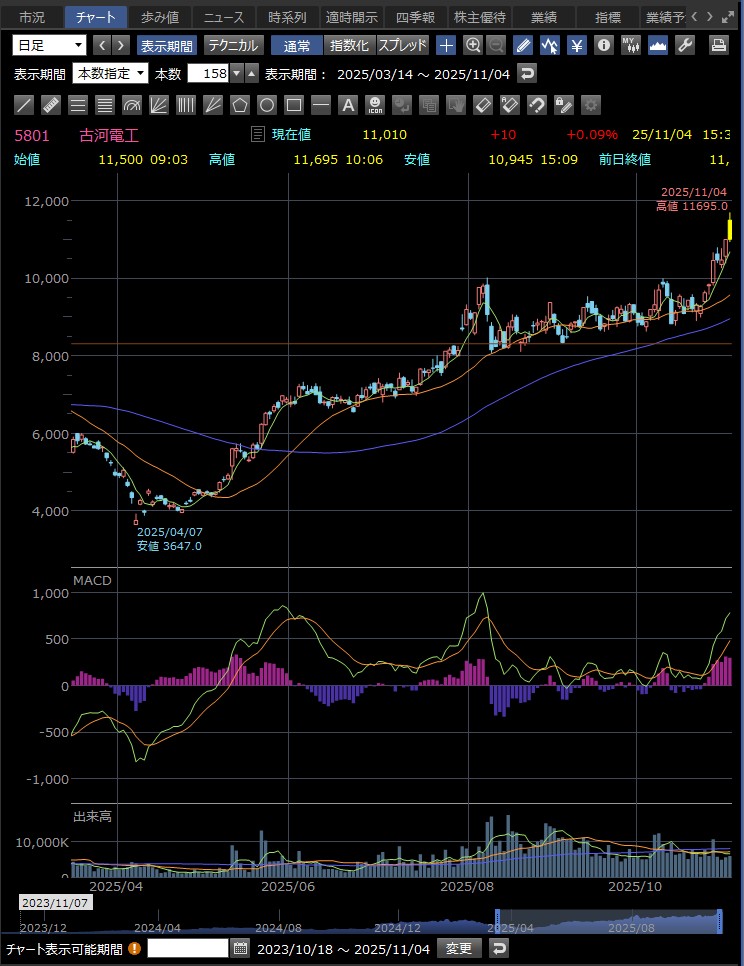Click the テクニカル button
Image resolution: width=744 pixels, height=966 pixels.
pyautogui.click(x=233, y=45)
